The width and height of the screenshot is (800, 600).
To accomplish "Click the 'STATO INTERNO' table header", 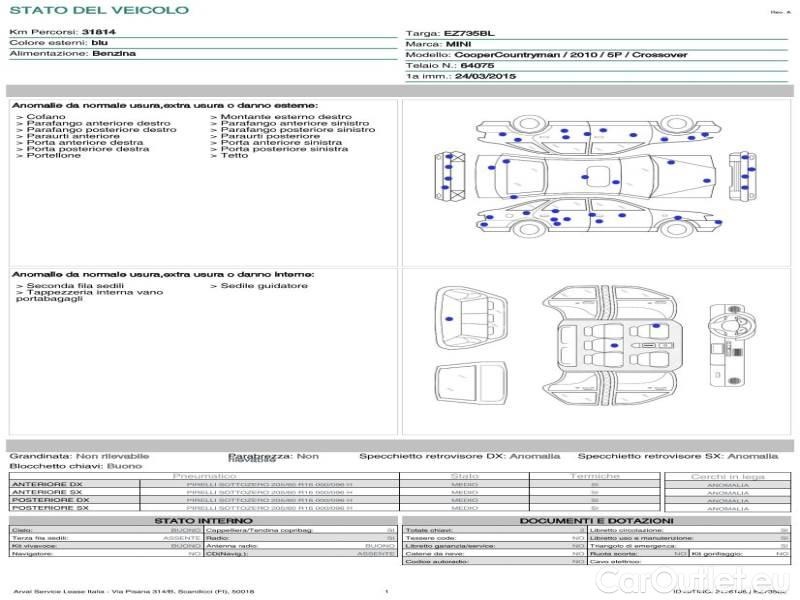I will pos(203,521).
